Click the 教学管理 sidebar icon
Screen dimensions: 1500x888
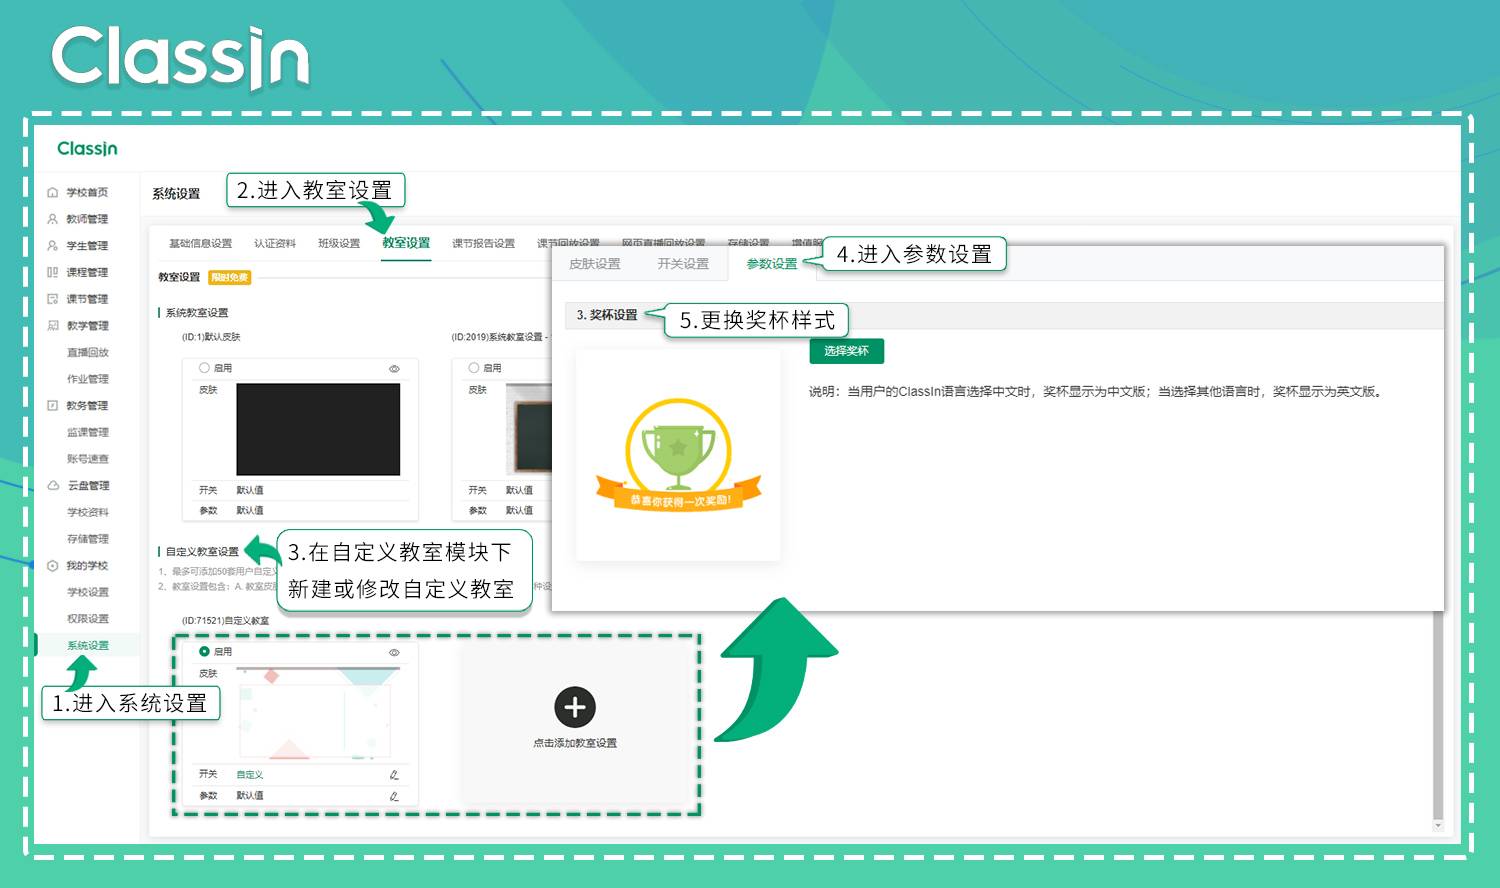[53, 325]
